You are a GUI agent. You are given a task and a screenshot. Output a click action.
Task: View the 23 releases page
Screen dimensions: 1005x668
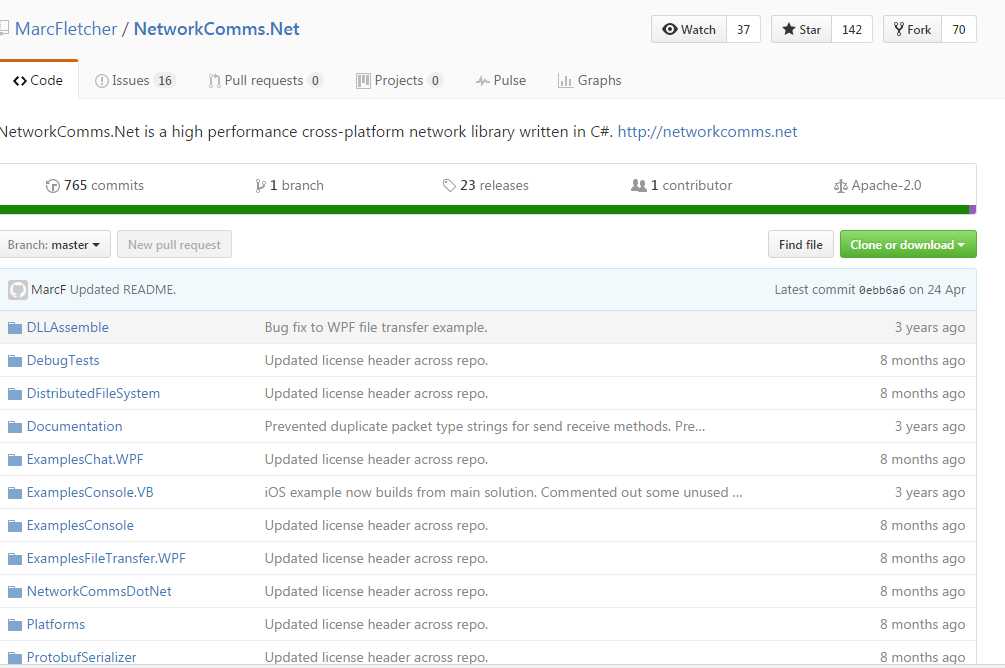(486, 185)
